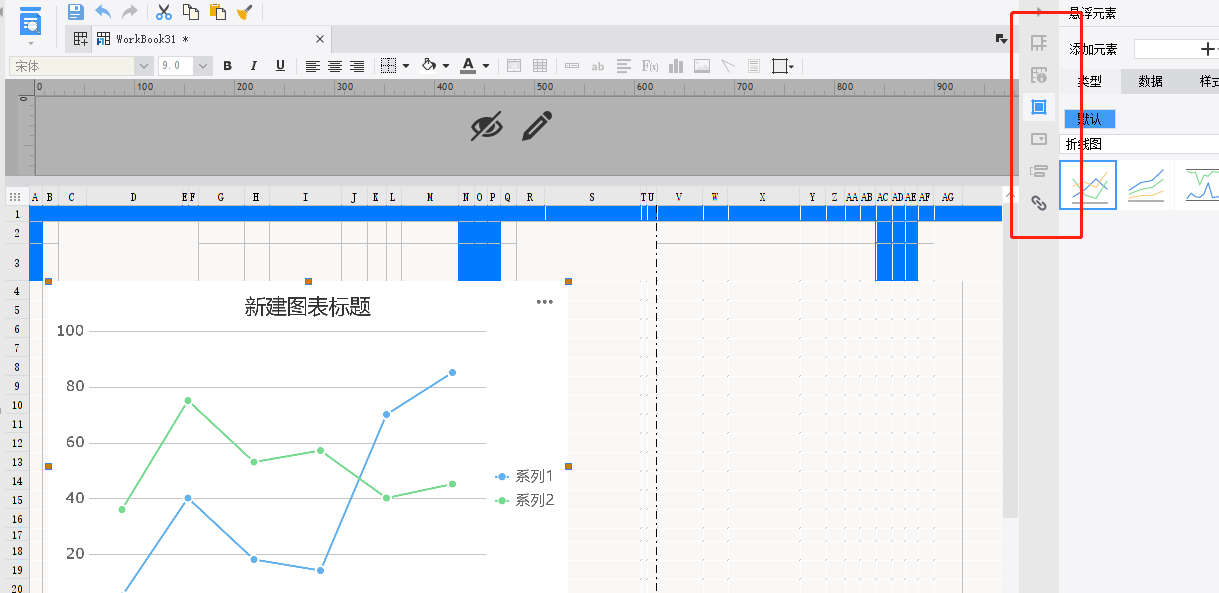Save the workbook with the floppy icon
This screenshot has width=1219, height=593.
(x=75, y=12)
